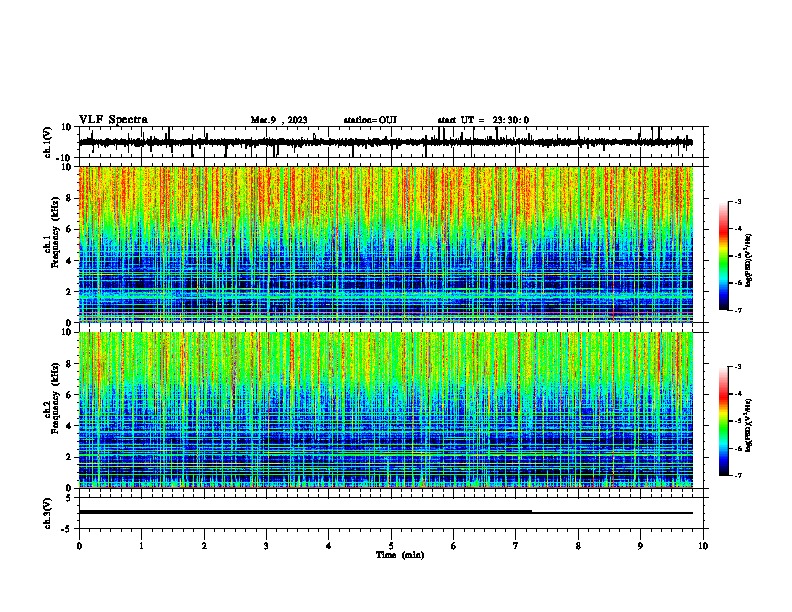This screenshot has height=612, width=792.
Task: Click the '-6' label on ch.2 color bar
Action: pos(737,448)
